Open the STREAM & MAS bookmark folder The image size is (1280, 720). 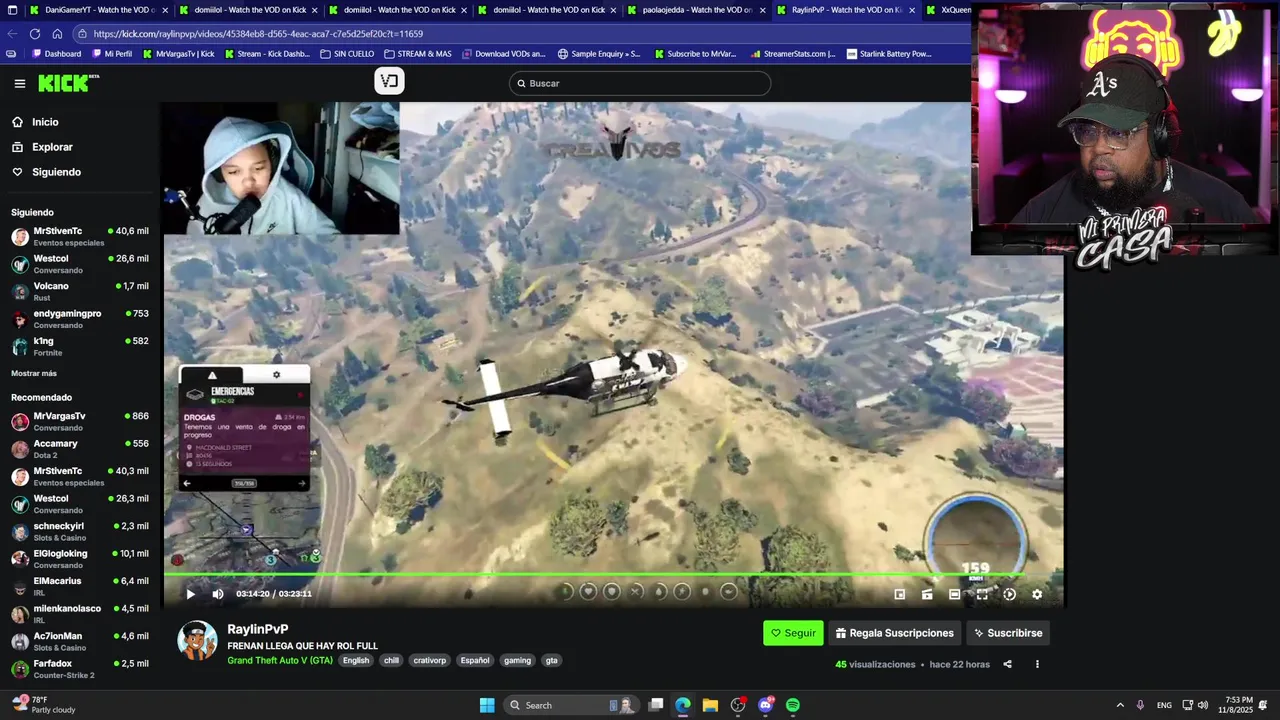point(417,54)
